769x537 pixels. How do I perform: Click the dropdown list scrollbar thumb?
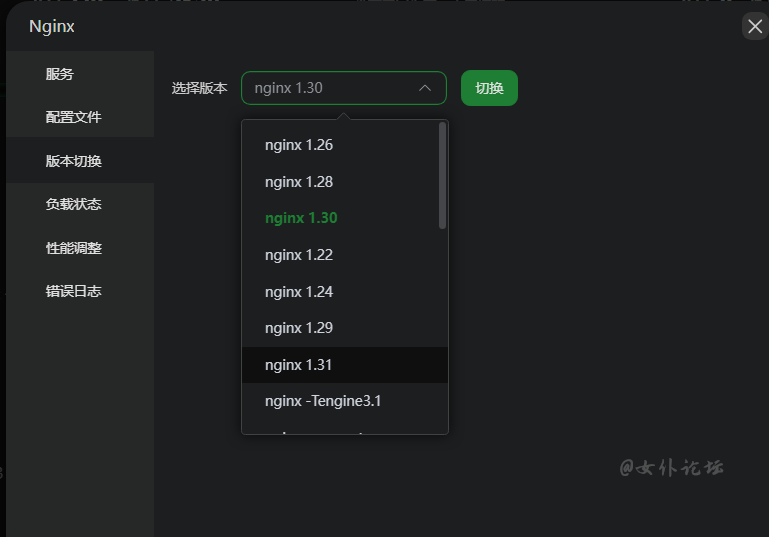coord(442,176)
